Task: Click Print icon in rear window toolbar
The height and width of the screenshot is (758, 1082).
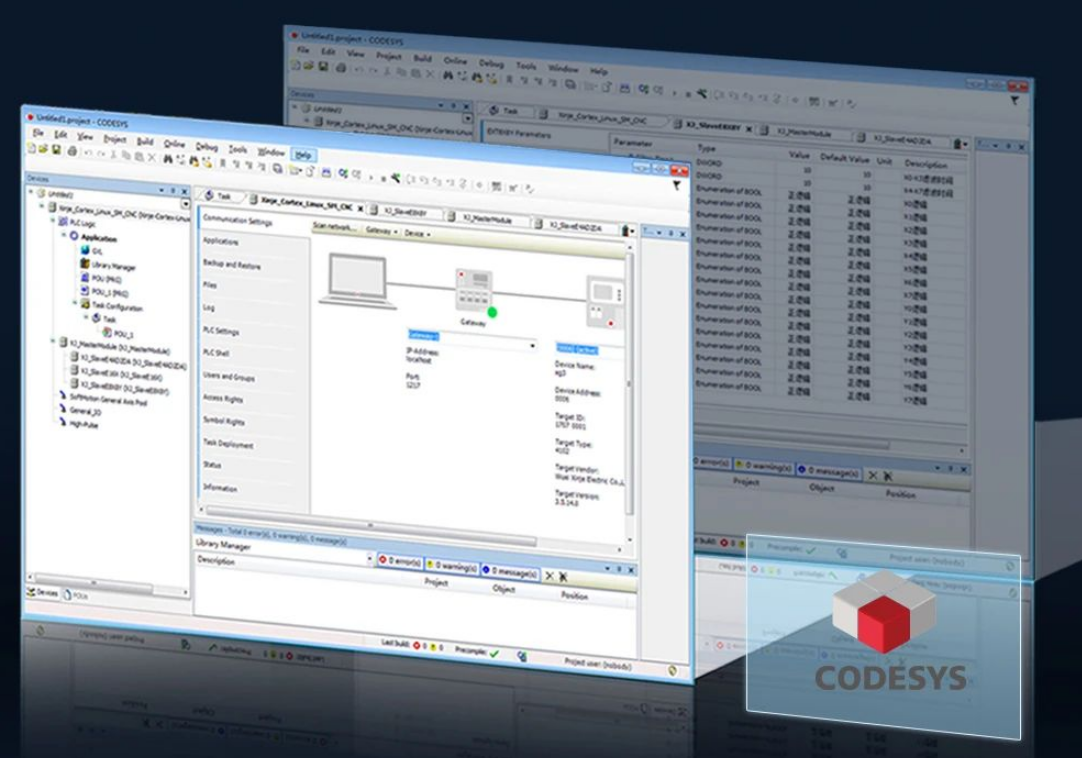Action: pyautogui.click(x=340, y=68)
